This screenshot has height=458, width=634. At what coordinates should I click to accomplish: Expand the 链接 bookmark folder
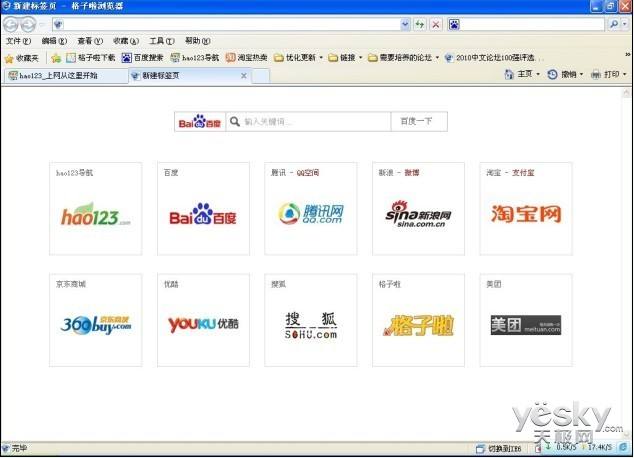345,58
